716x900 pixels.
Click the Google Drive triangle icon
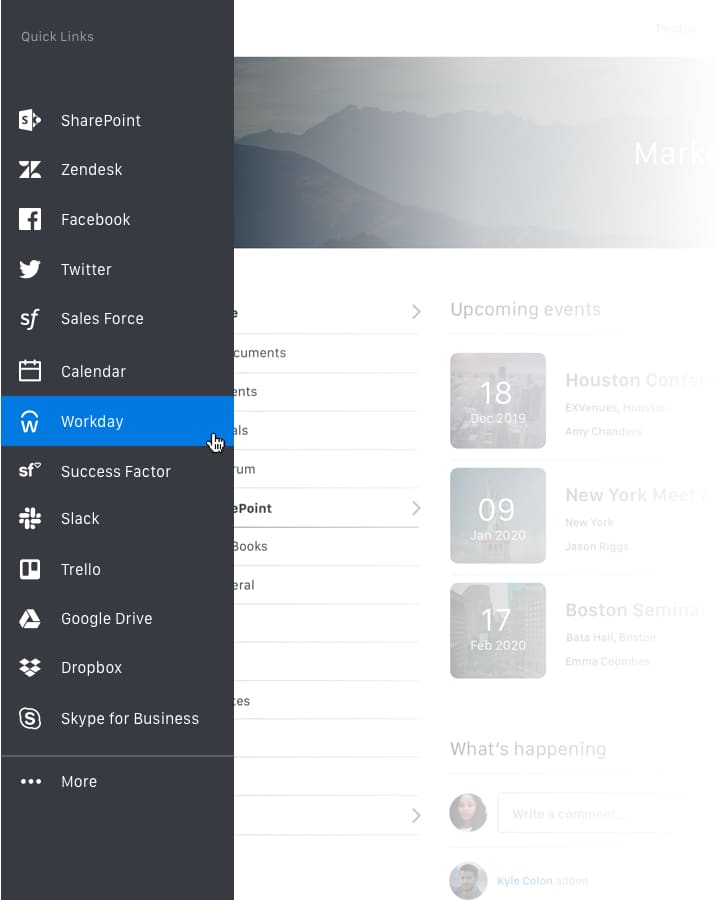point(30,618)
